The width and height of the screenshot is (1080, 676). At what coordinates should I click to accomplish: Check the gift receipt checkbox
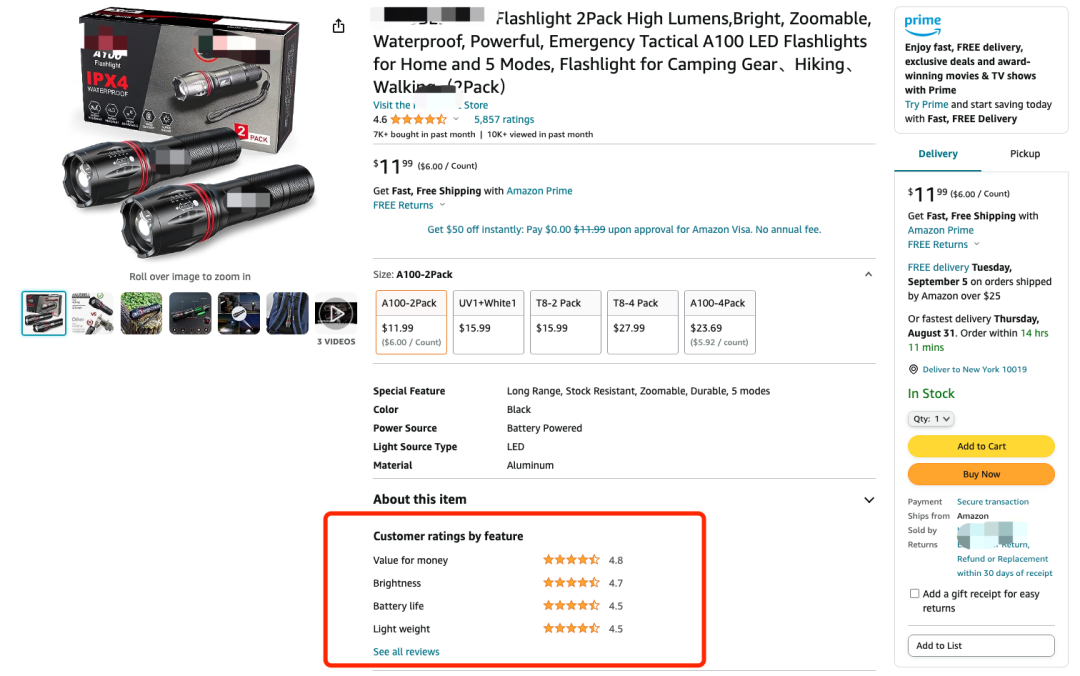[914, 593]
